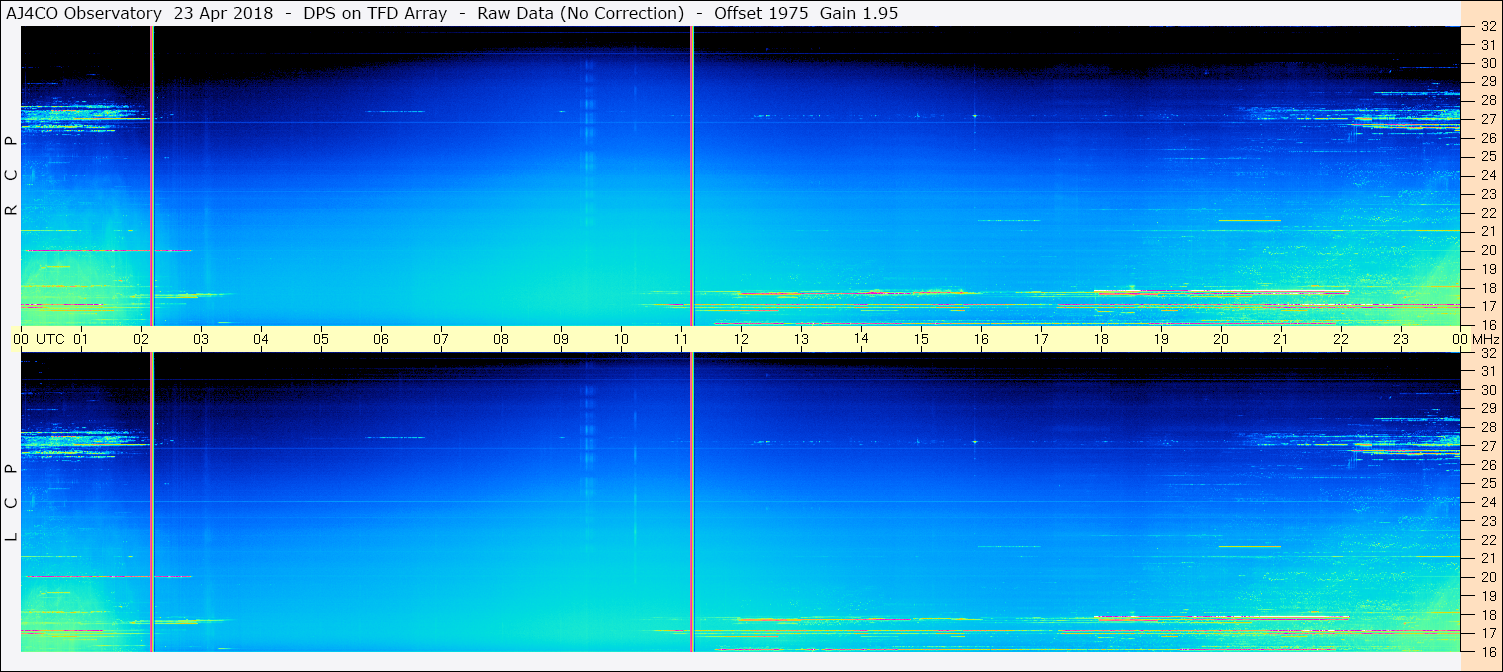The width and height of the screenshot is (1503, 672).
Task: Click the 24 MHz tick in RCP panel
Action: click(1487, 175)
